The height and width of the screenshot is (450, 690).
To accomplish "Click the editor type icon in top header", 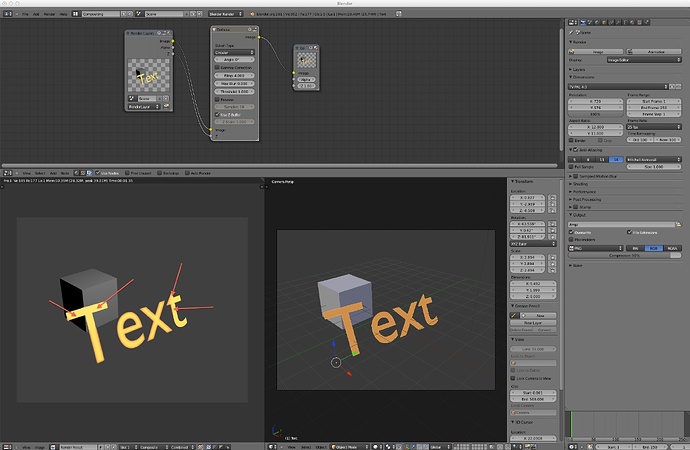I will pos(7,14).
